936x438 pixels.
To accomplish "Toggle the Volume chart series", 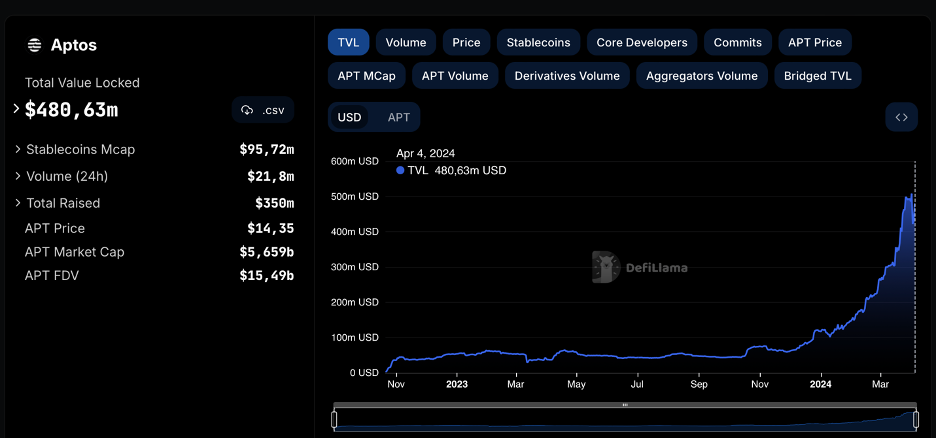I will click(x=406, y=42).
